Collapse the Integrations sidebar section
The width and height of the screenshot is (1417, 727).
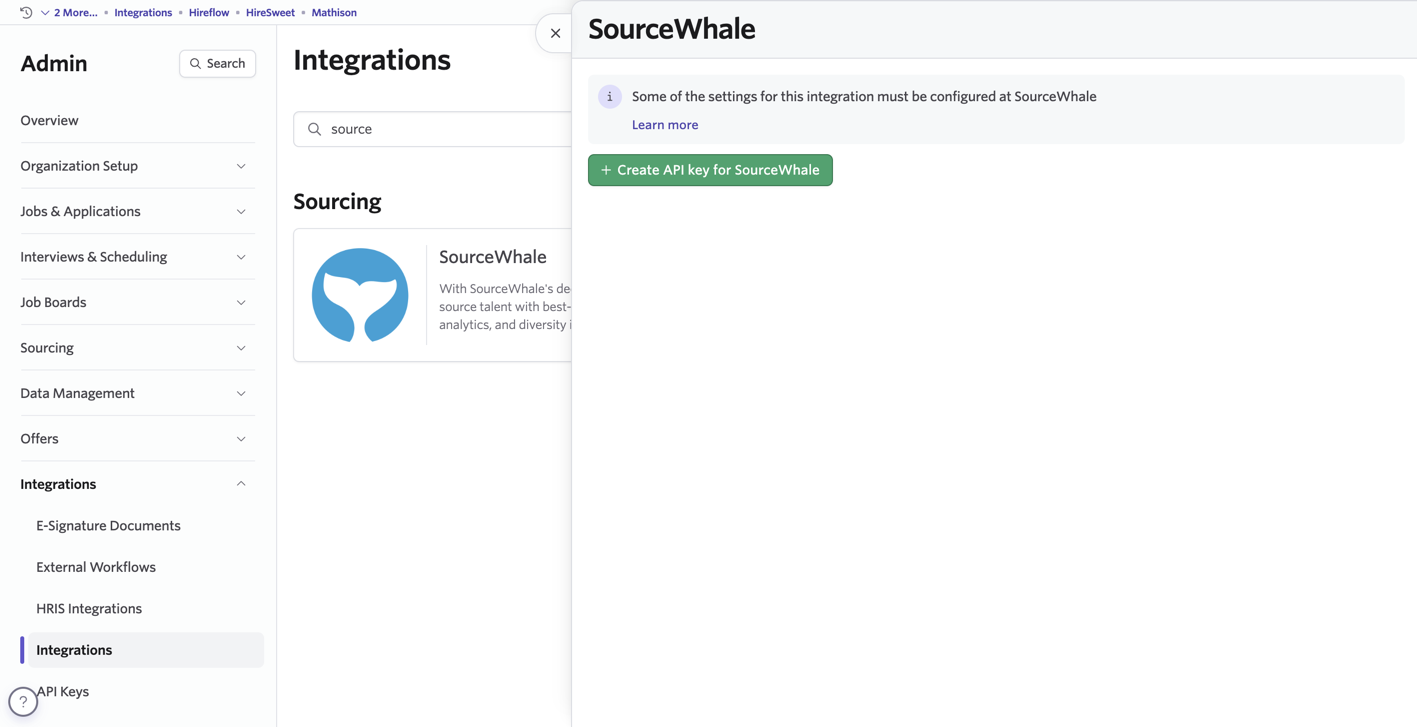coord(137,484)
